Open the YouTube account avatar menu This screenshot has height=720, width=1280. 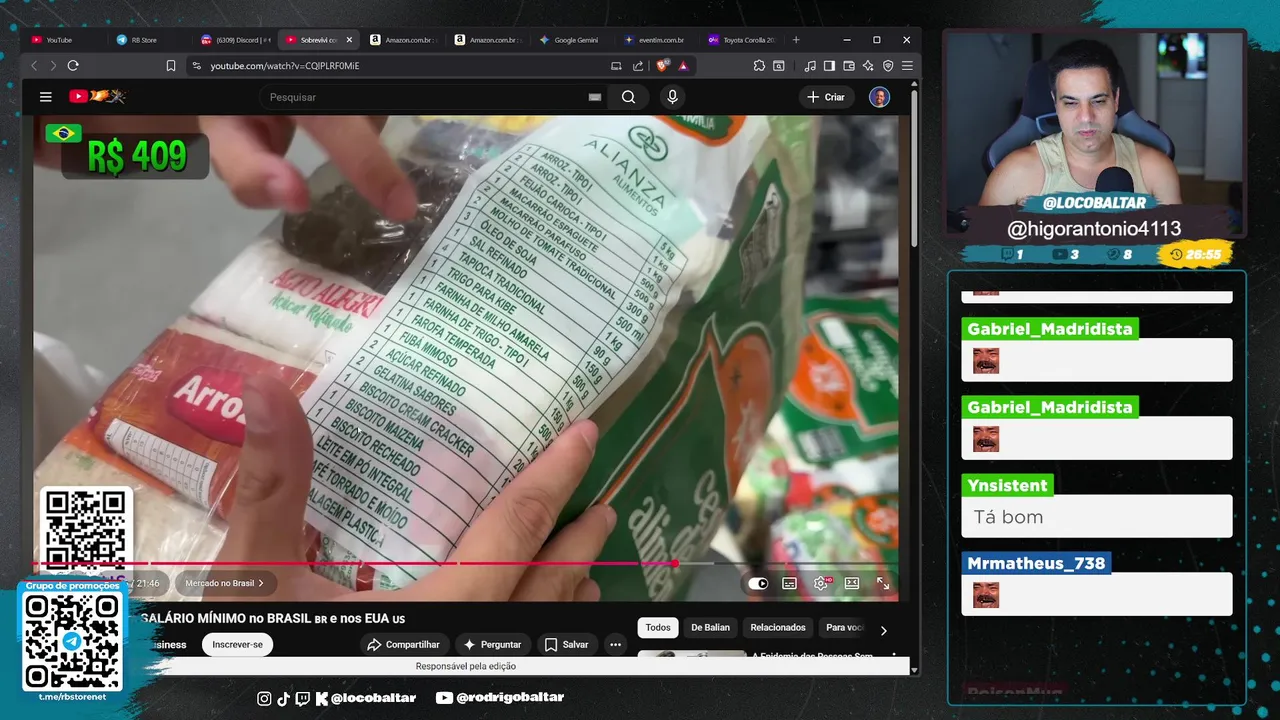879,97
